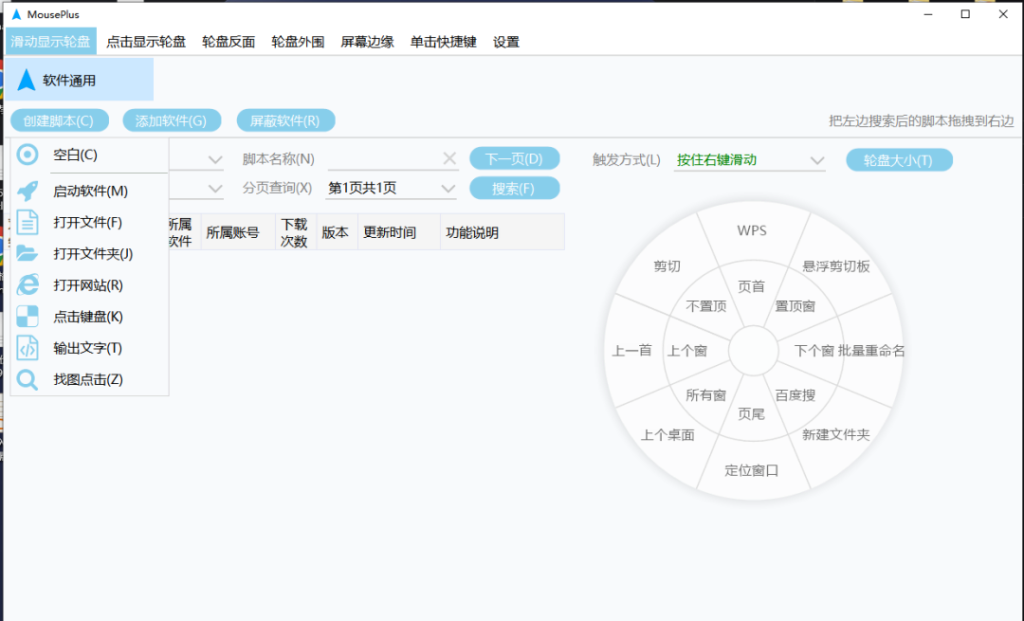Expand the trigger method dropdown
This screenshot has width=1024, height=621.
(x=816, y=160)
